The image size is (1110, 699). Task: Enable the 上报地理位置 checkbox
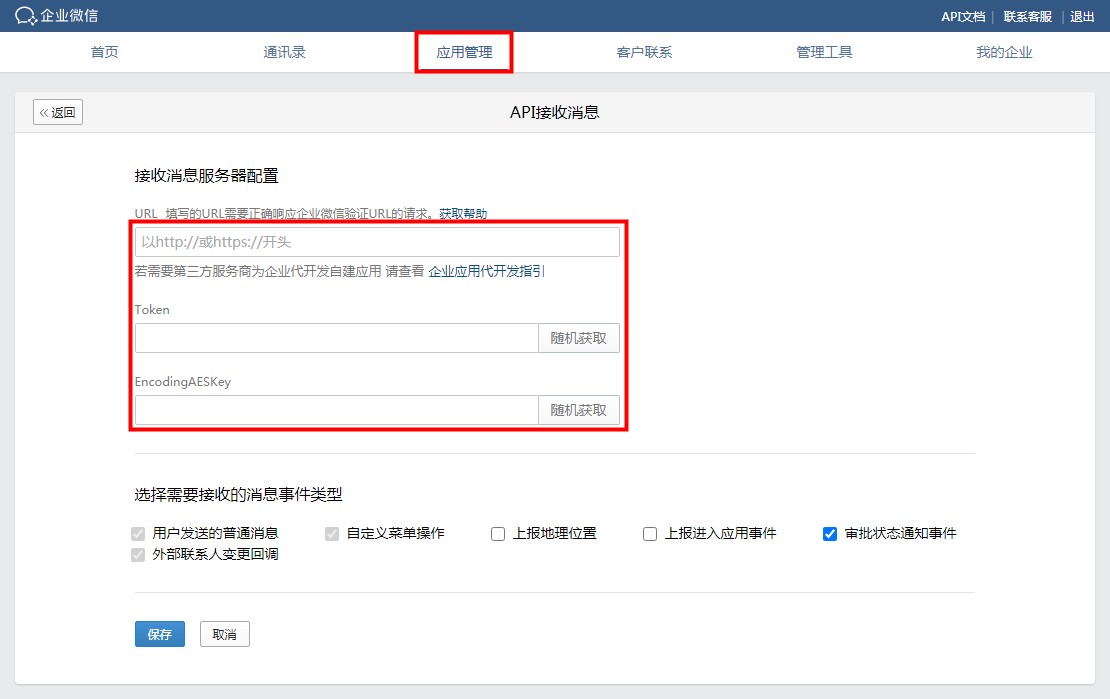point(498,534)
